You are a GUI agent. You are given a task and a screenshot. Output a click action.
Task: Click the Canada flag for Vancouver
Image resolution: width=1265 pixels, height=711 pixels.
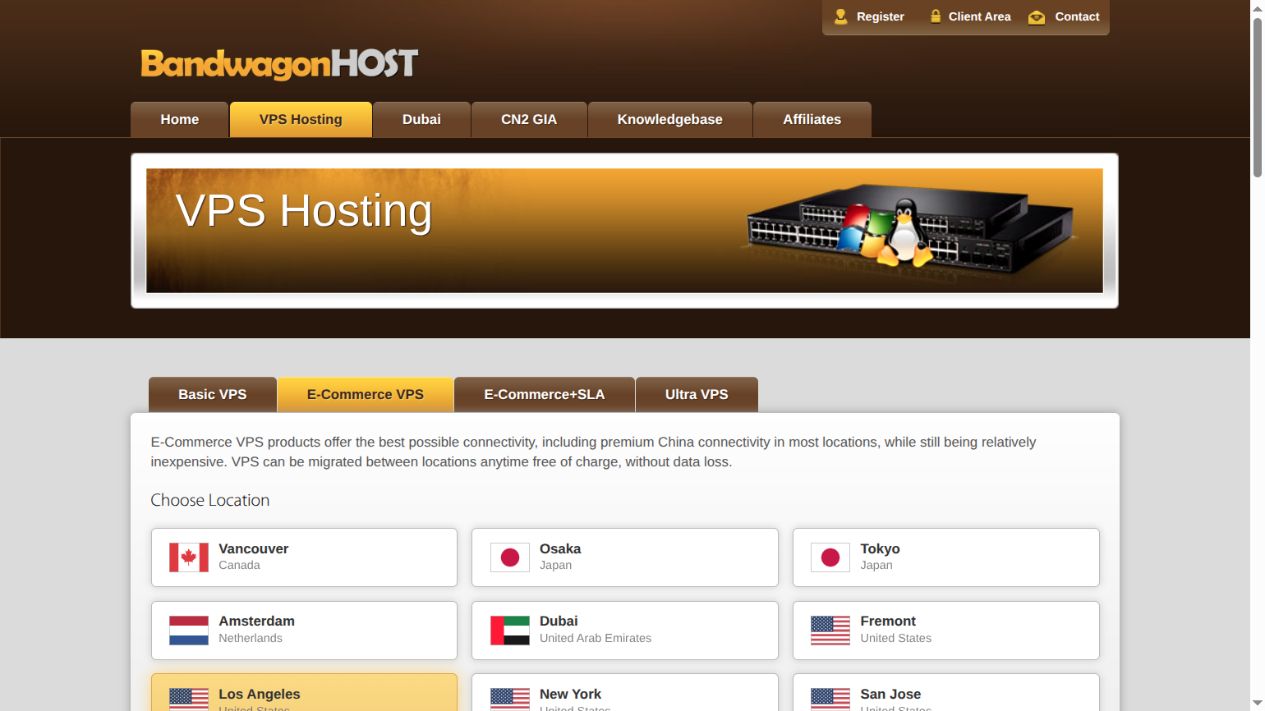(189, 557)
